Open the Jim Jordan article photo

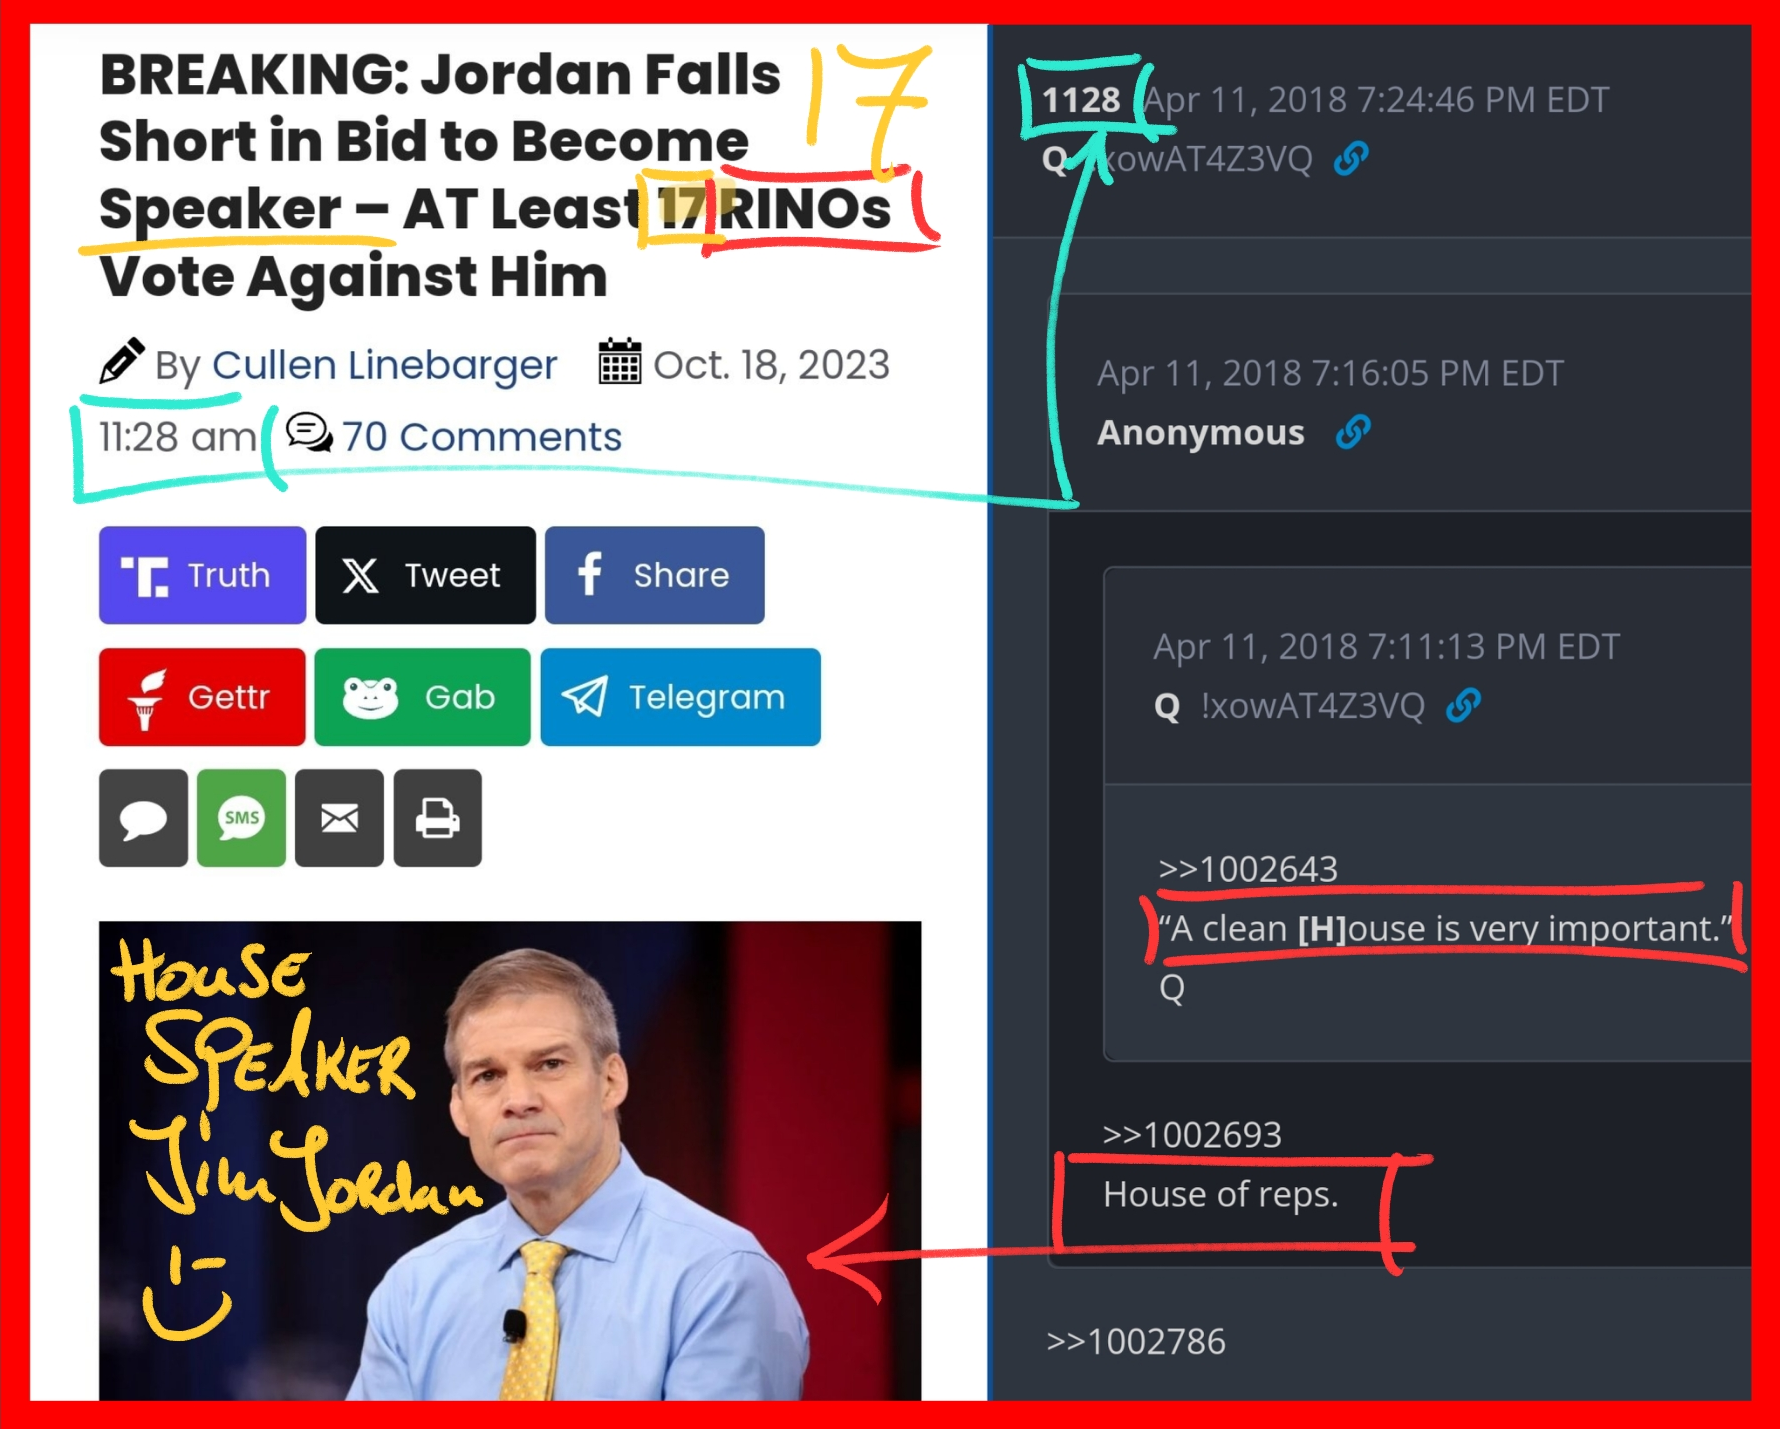[510, 1160]
